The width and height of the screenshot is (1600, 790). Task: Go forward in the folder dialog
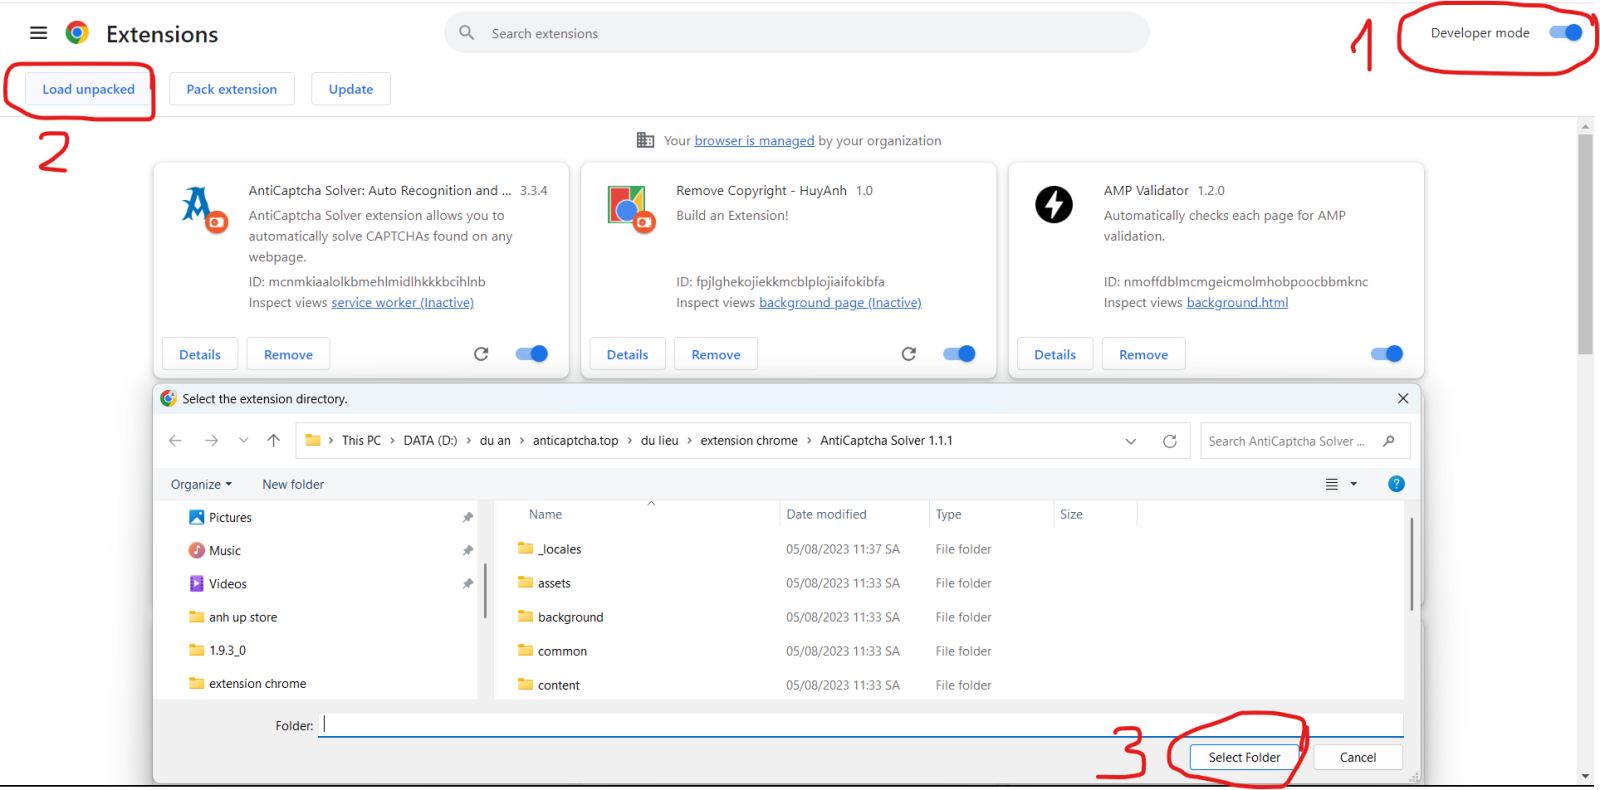(x=211, y=440)
